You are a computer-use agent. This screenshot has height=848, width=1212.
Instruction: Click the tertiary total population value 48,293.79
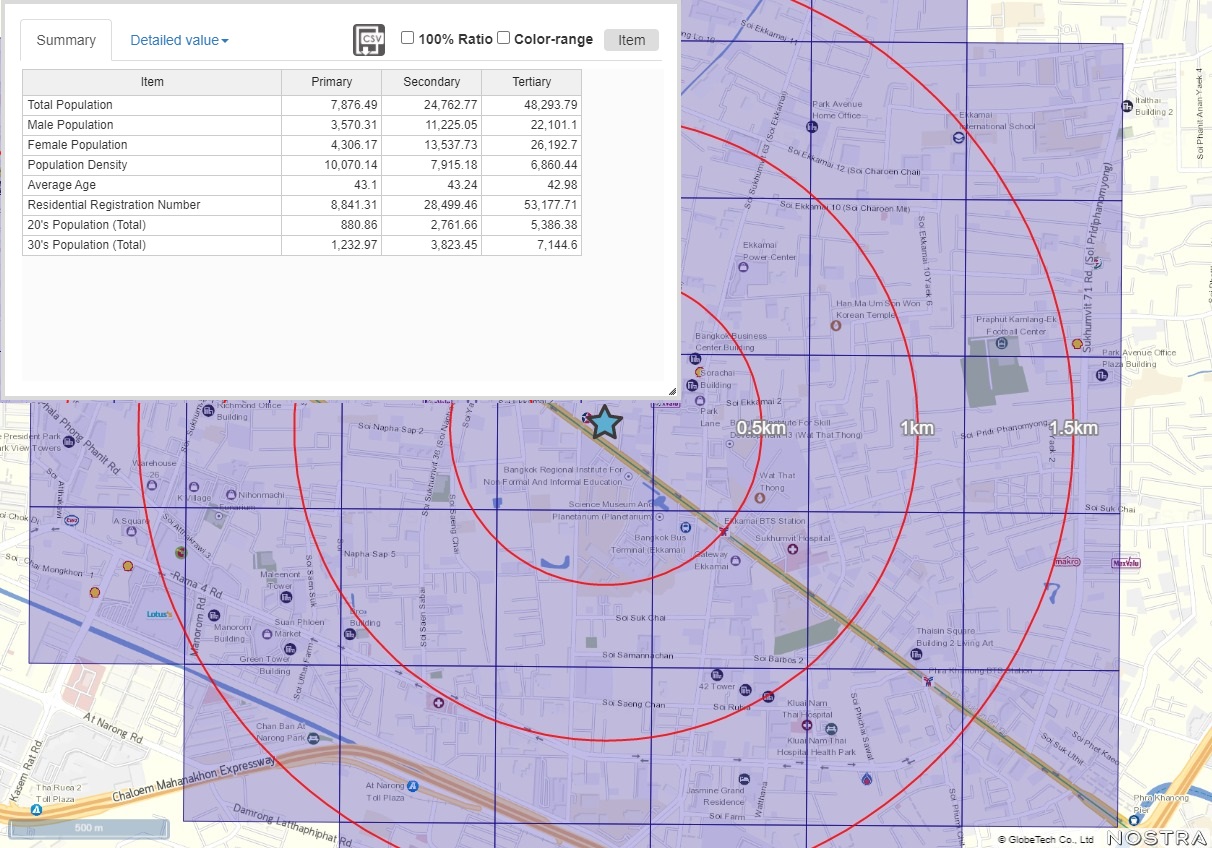pos(551,105)
